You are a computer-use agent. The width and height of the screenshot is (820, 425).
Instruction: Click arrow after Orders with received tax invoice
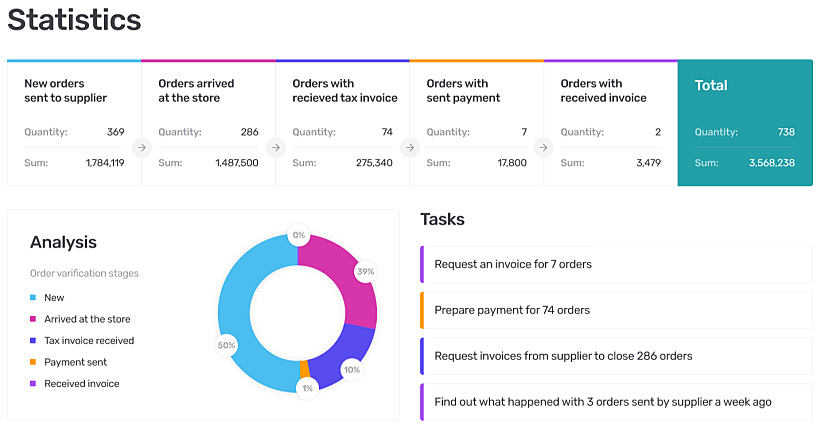pyautogui.click(x=409, y=147)
